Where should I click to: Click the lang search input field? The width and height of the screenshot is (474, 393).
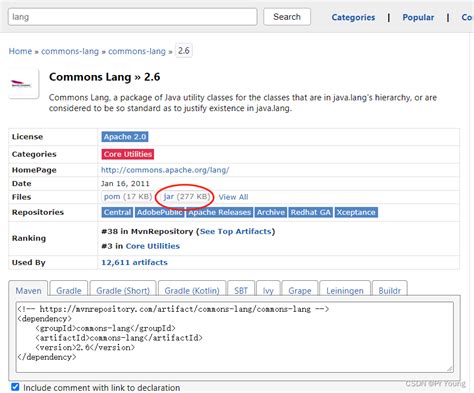(x=133, y=17)
